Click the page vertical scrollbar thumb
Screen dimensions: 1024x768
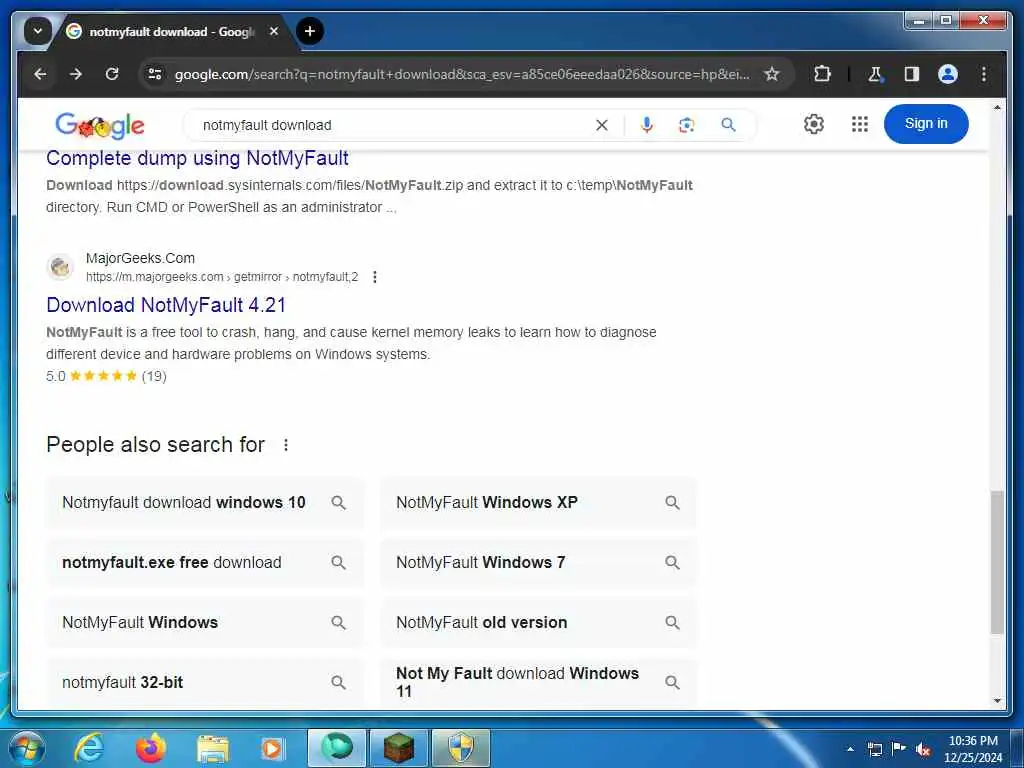pos(997,562)
